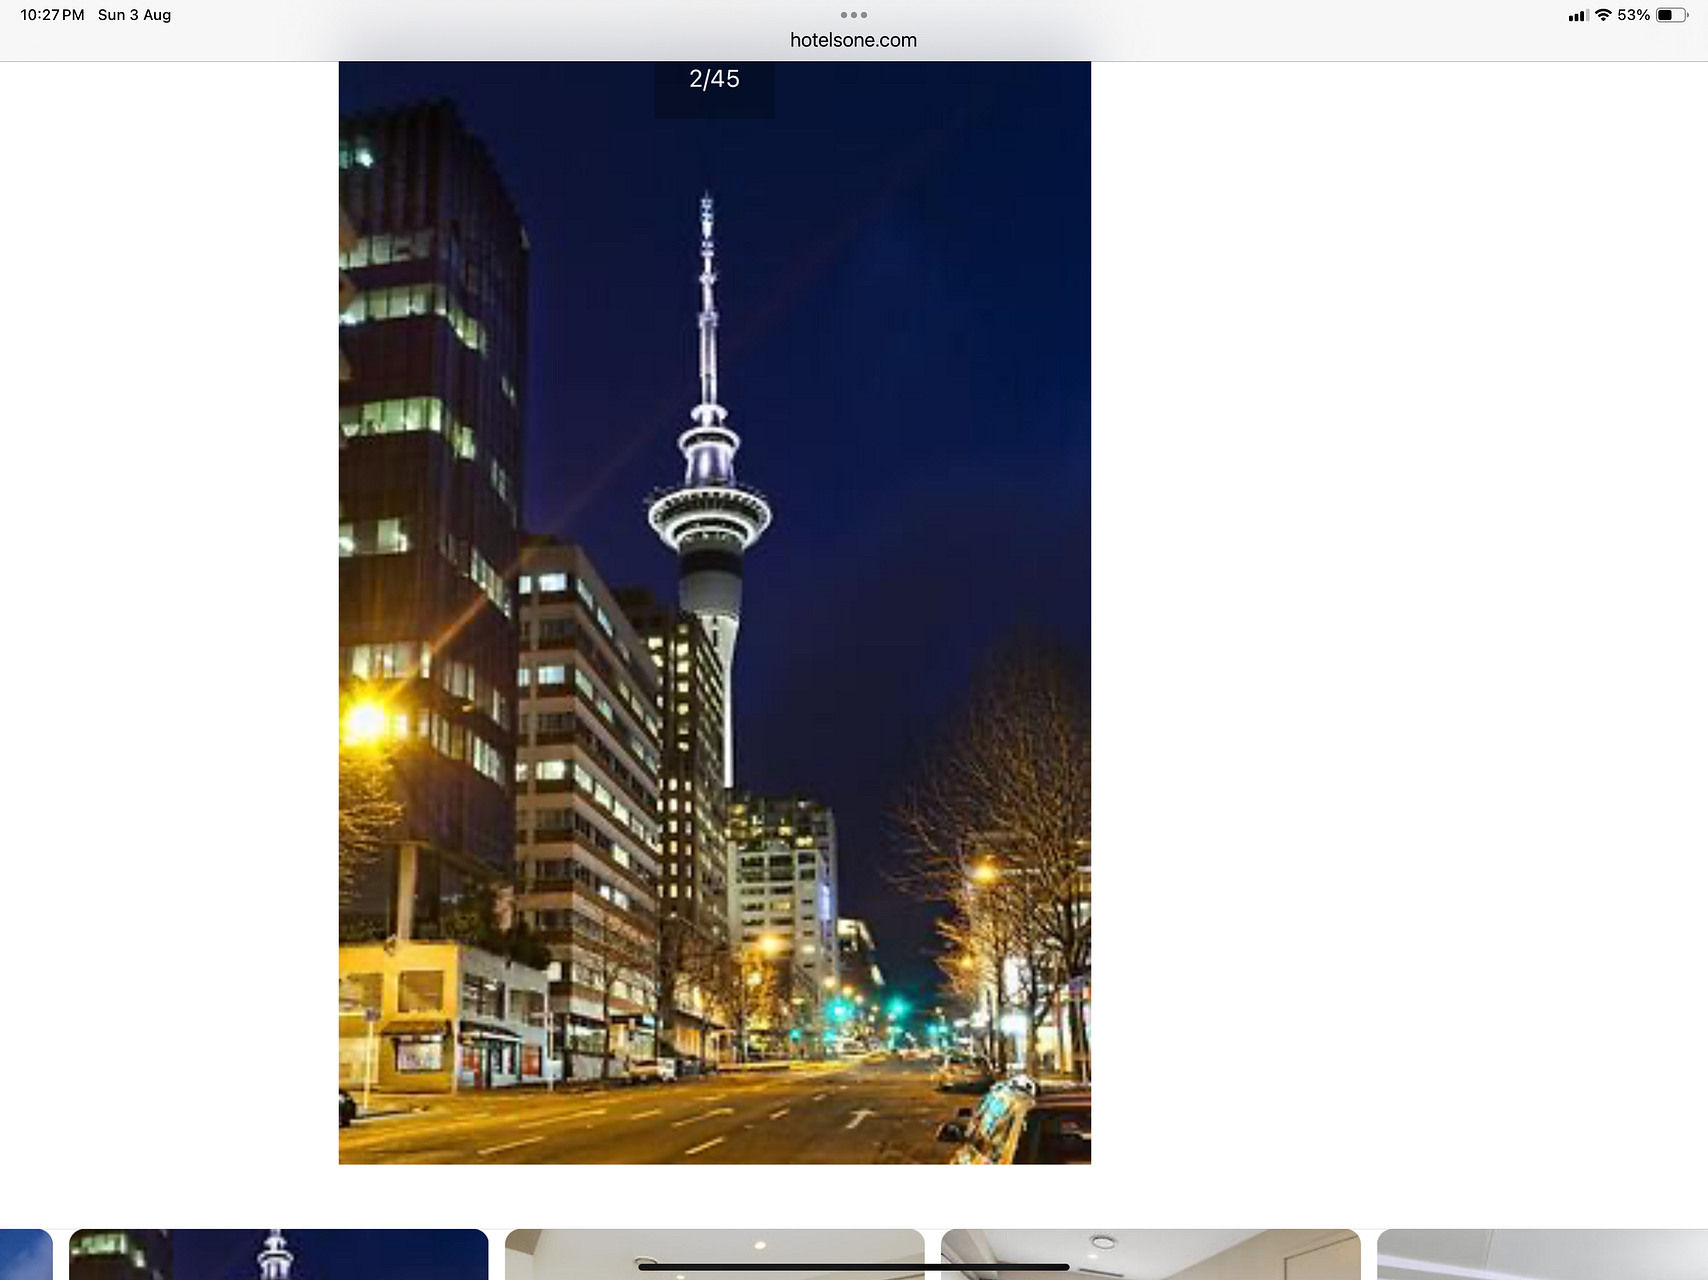The width and height of the screenshot is (1708, 1280).
Task: Tap the 10:27 PM clock
Action: pyautogui.click(x=52, y=15)
